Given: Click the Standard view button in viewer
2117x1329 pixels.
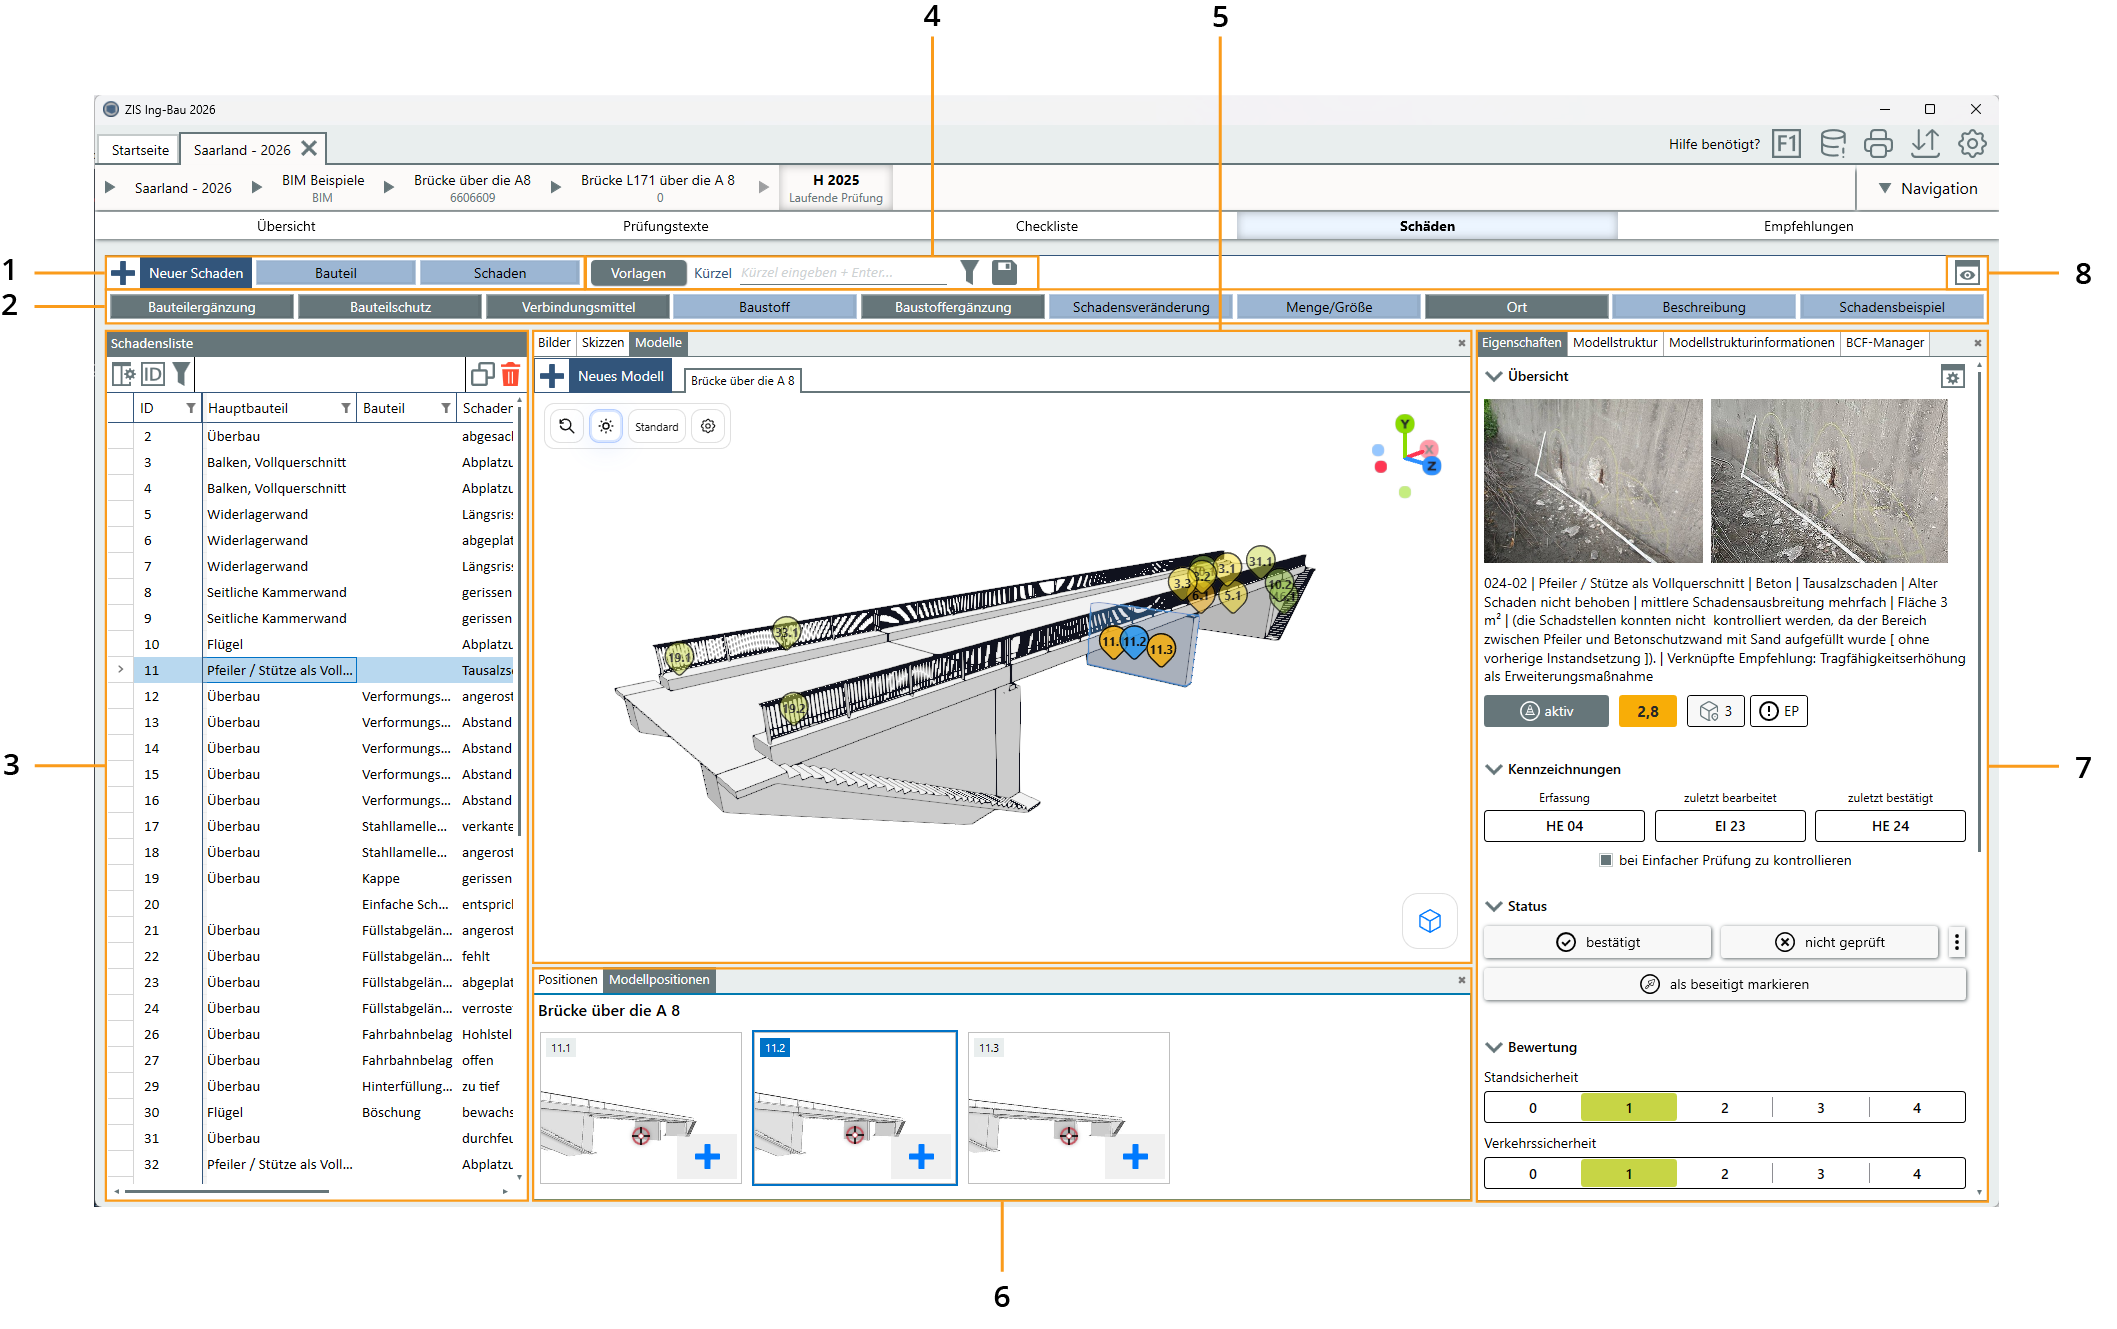Looking at the screenshot, I should point(657,426).
